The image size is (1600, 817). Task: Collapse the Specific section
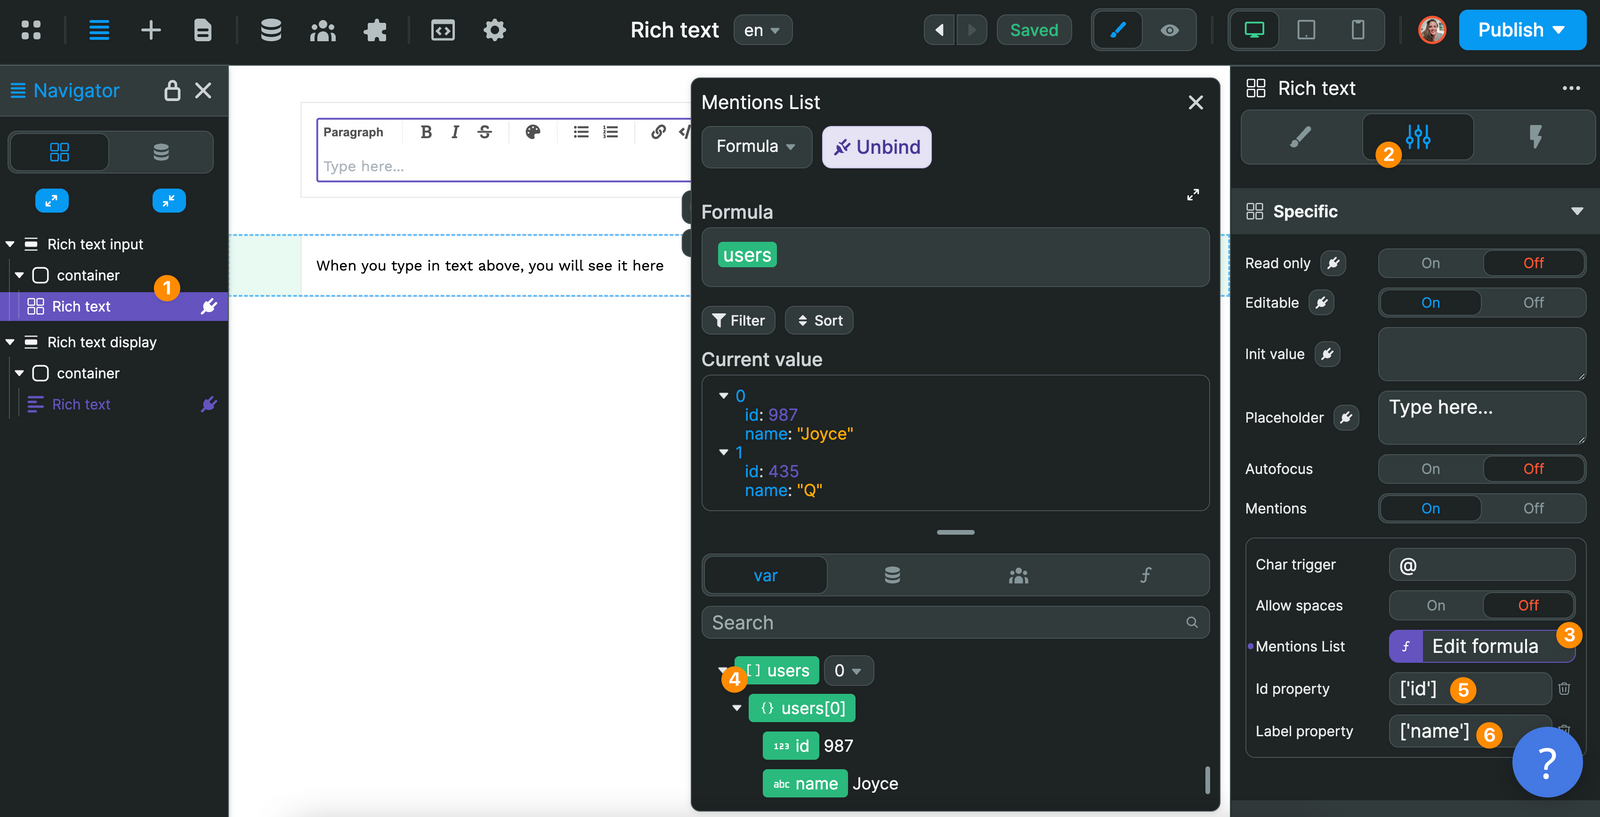(x=1577, y=211)
